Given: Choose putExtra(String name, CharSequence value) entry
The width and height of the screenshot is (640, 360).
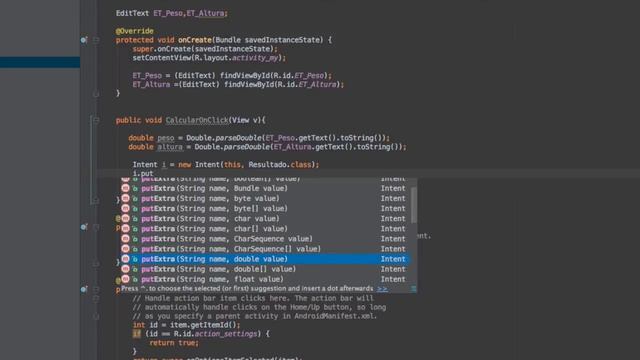Looking at the screenshot, I should tap(266, 239).
